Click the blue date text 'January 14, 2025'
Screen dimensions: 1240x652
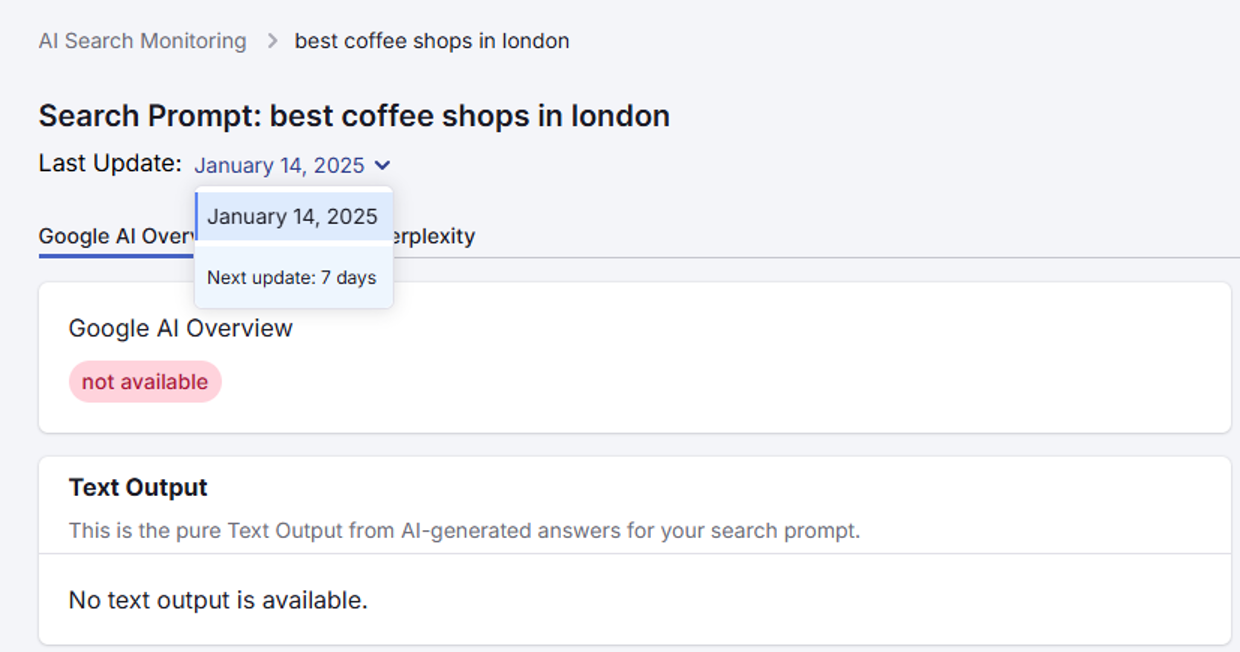pos(281,165)
